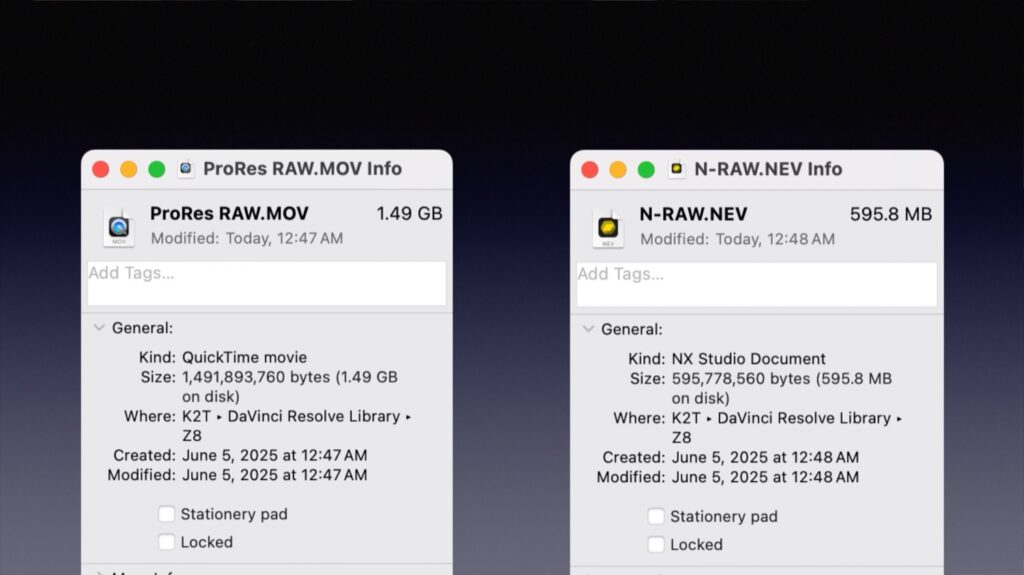Minimize the ProRes RAW.MOV Info window

click(x=129, y=169)
